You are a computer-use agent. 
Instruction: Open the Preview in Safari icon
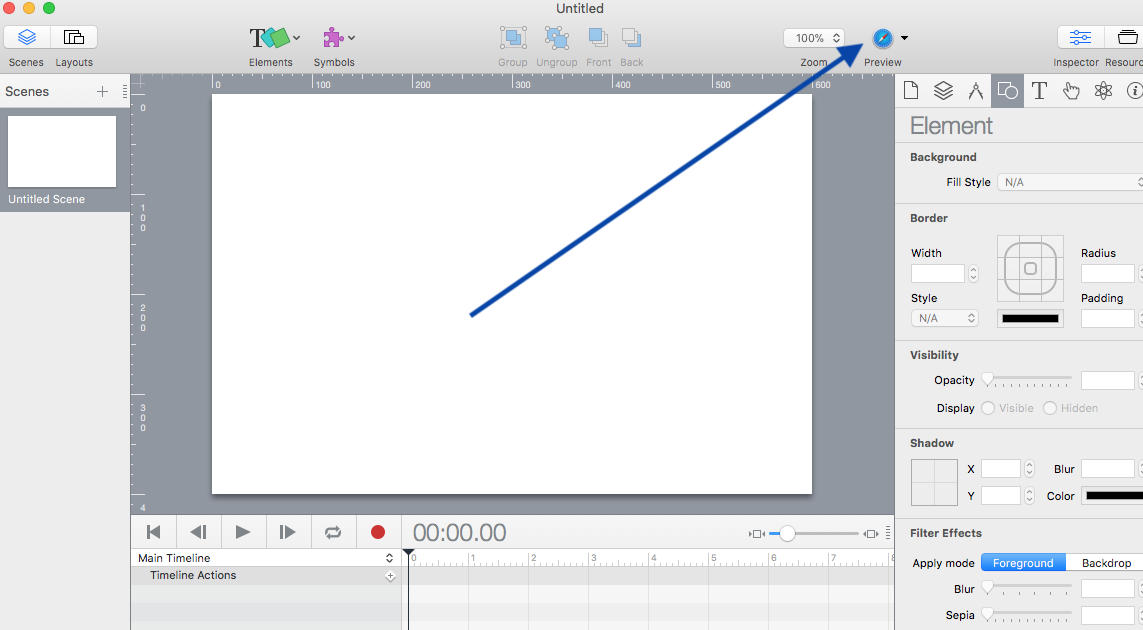[x=883, y=38]
